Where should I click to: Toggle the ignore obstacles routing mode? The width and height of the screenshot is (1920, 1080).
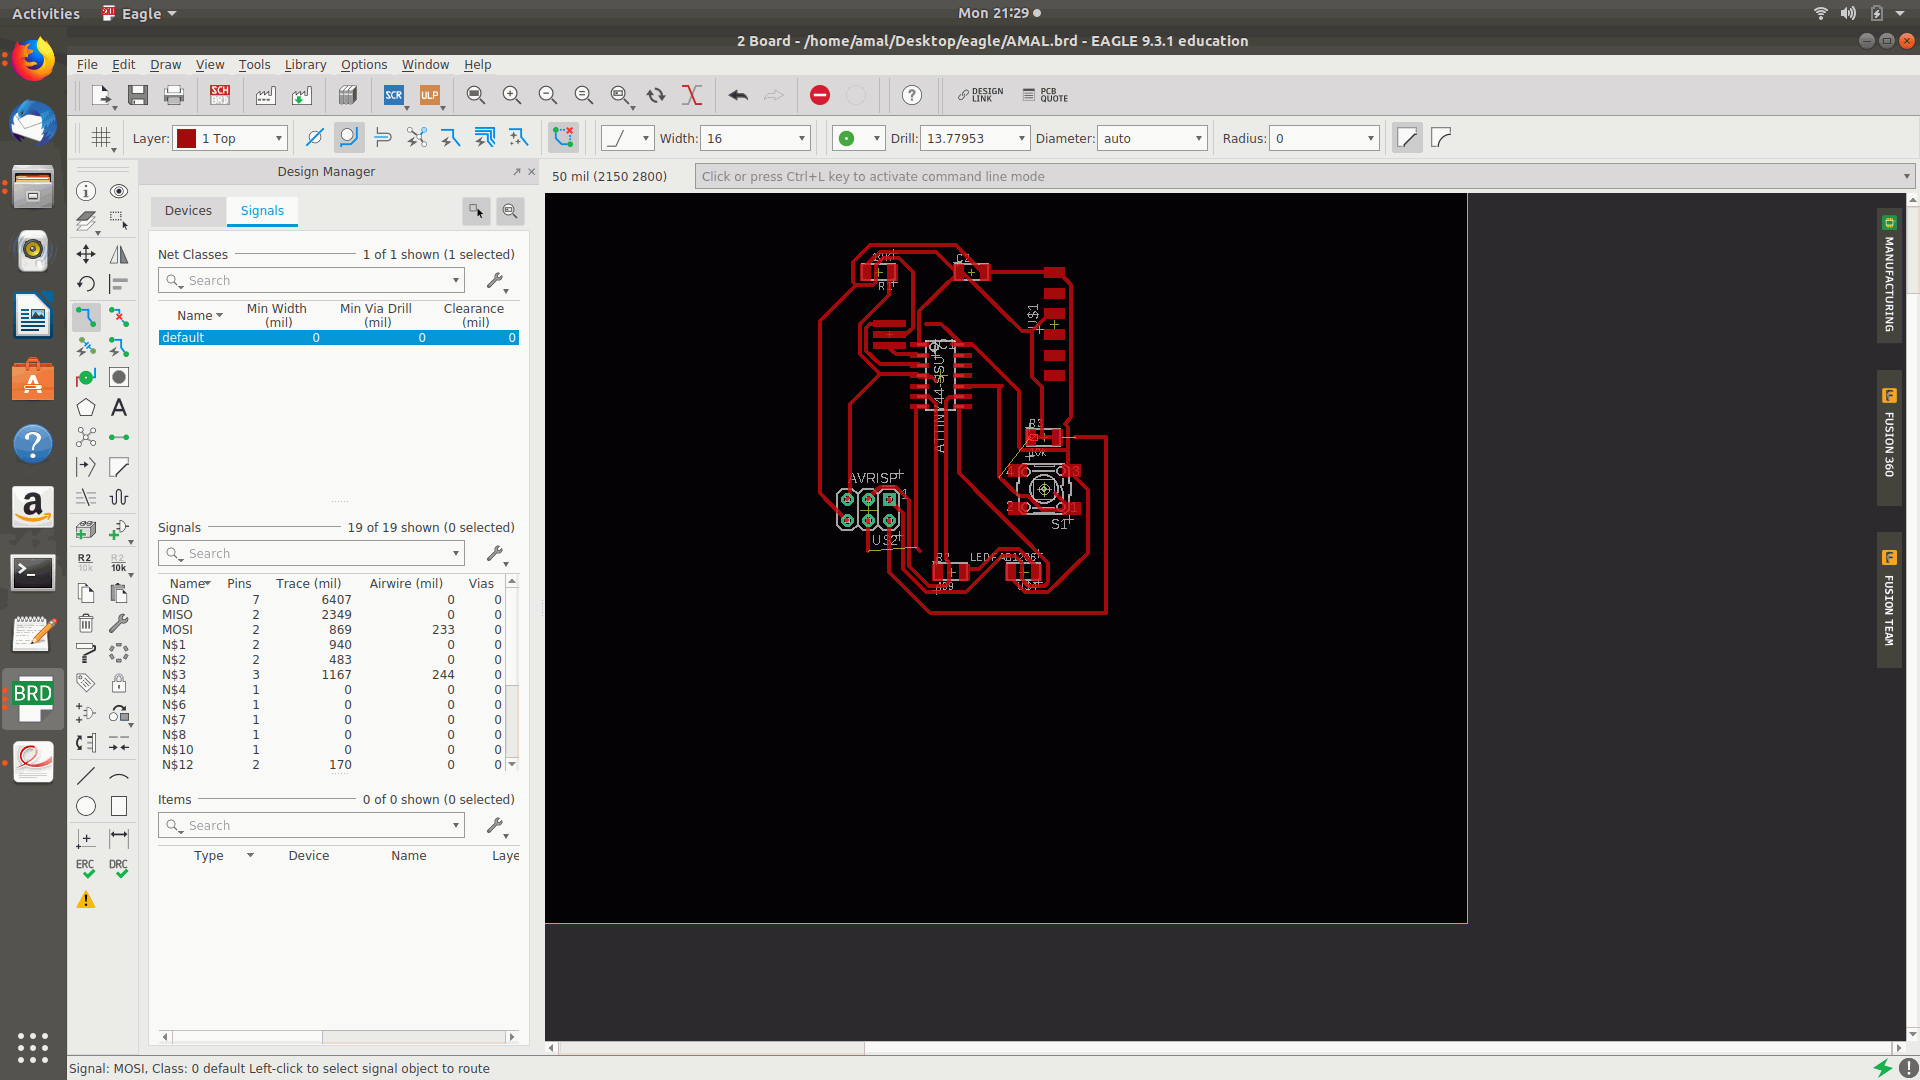tap(314, 138)
